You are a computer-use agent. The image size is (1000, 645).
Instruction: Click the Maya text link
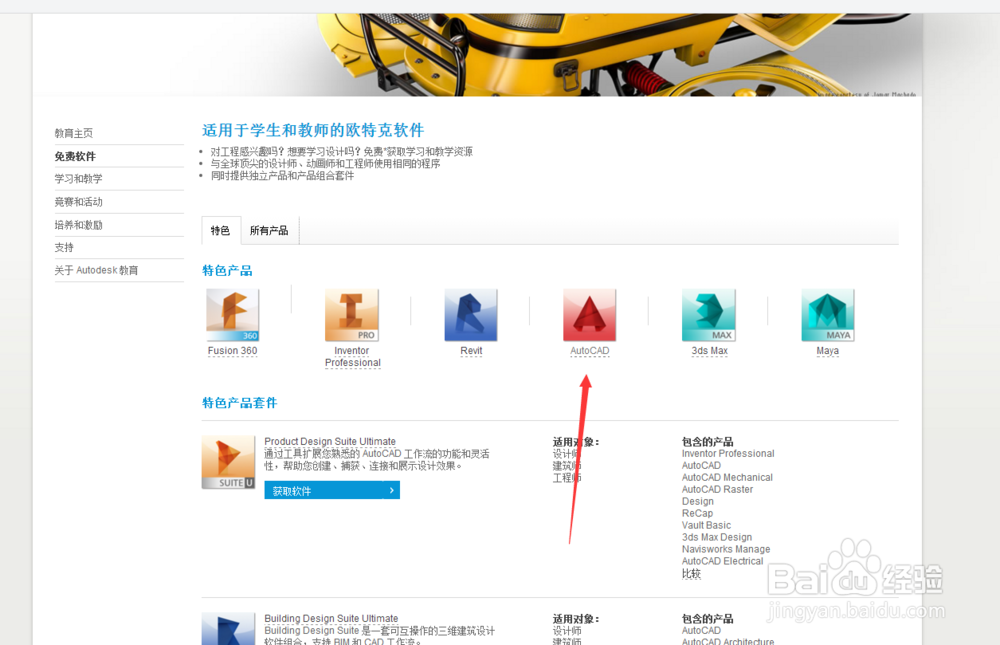click(827, 351)
